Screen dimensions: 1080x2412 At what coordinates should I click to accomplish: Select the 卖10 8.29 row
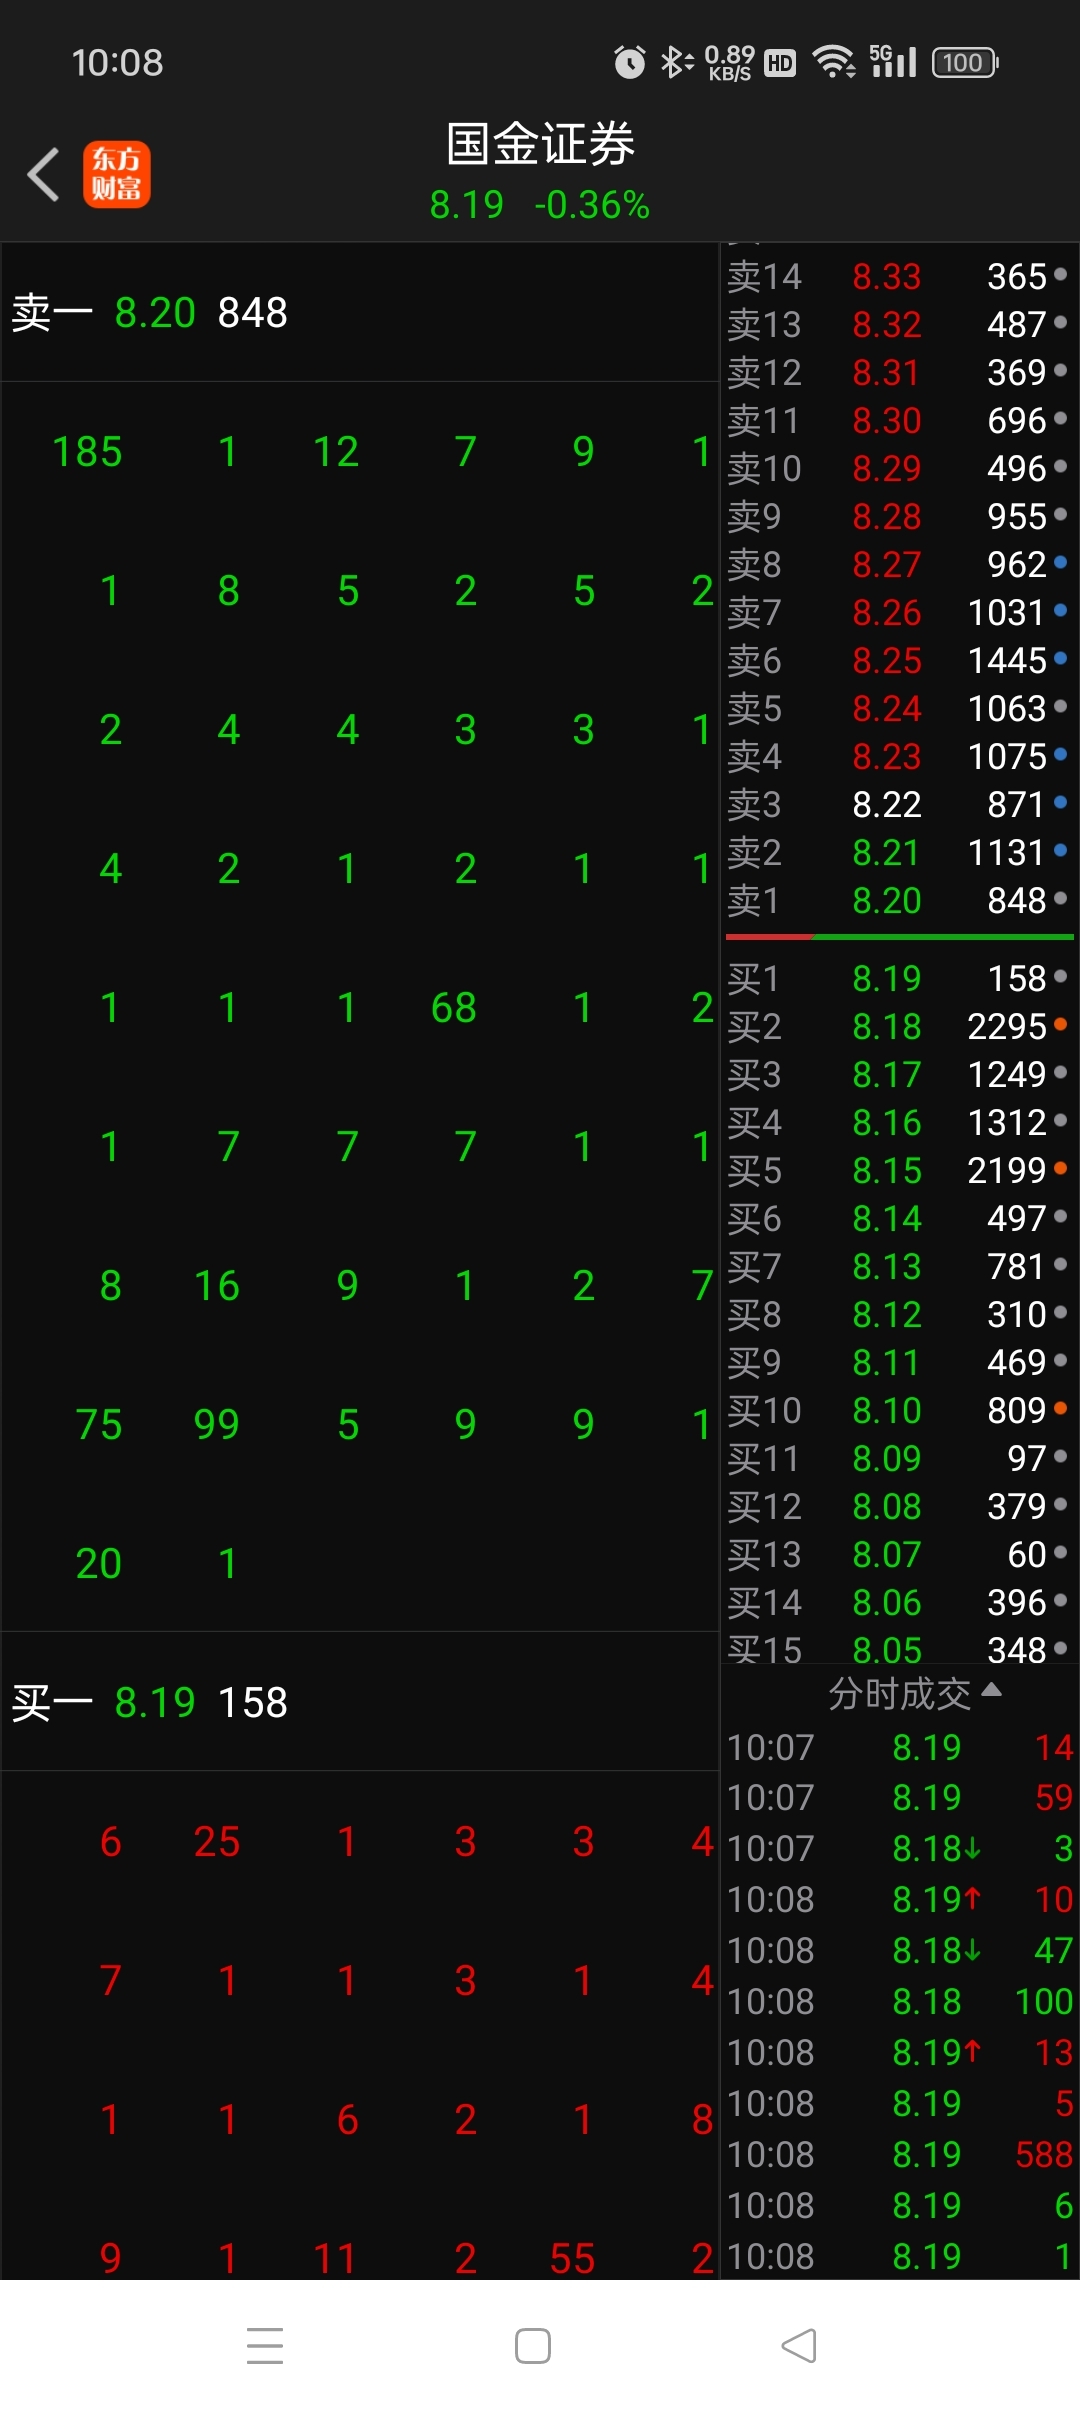pyautogui.click(x=899, y=468)
